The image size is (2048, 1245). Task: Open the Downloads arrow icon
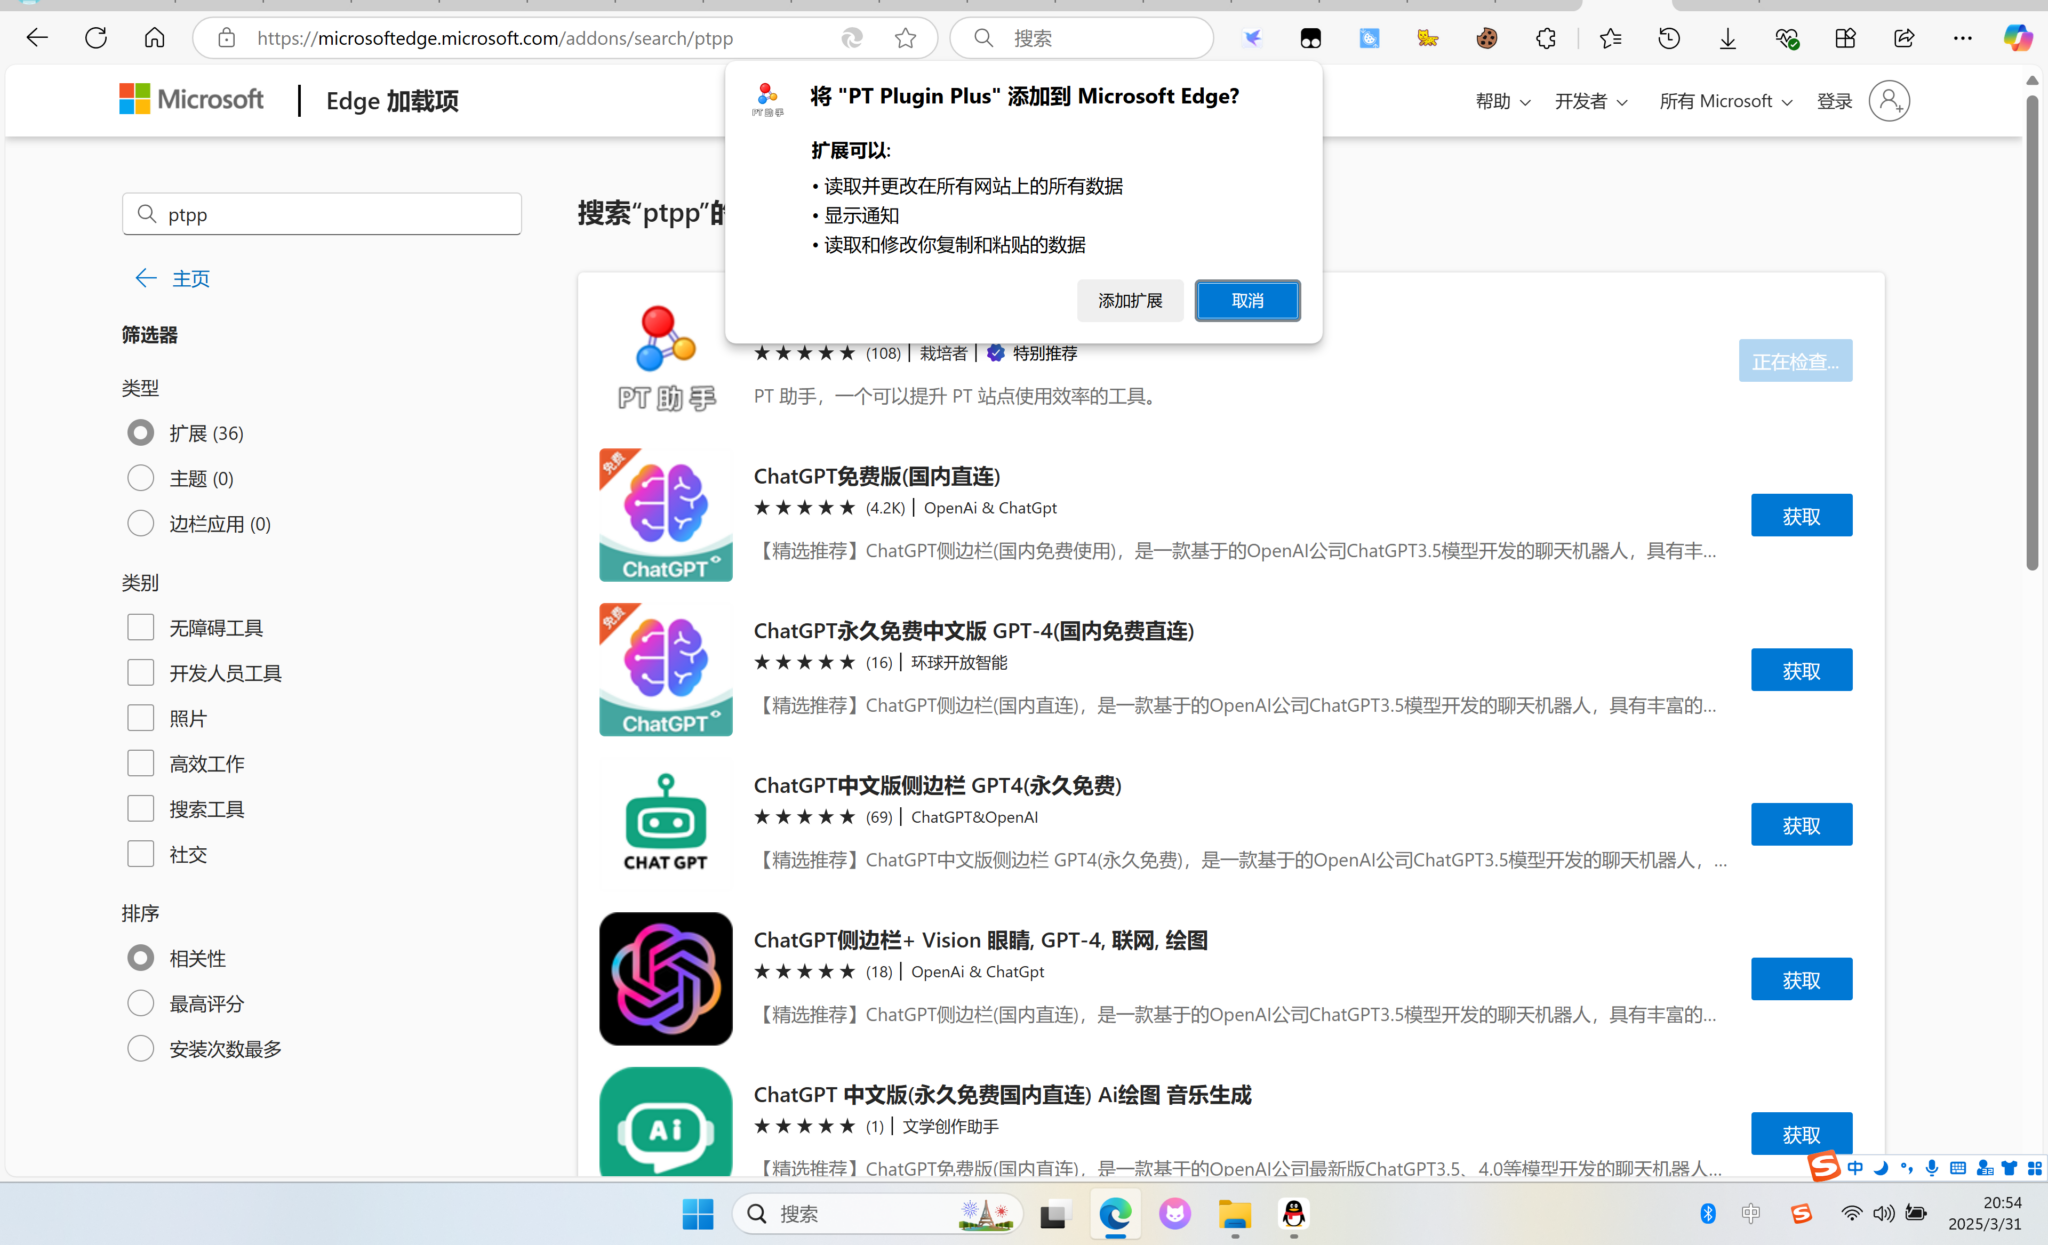tap(1727, 38)
